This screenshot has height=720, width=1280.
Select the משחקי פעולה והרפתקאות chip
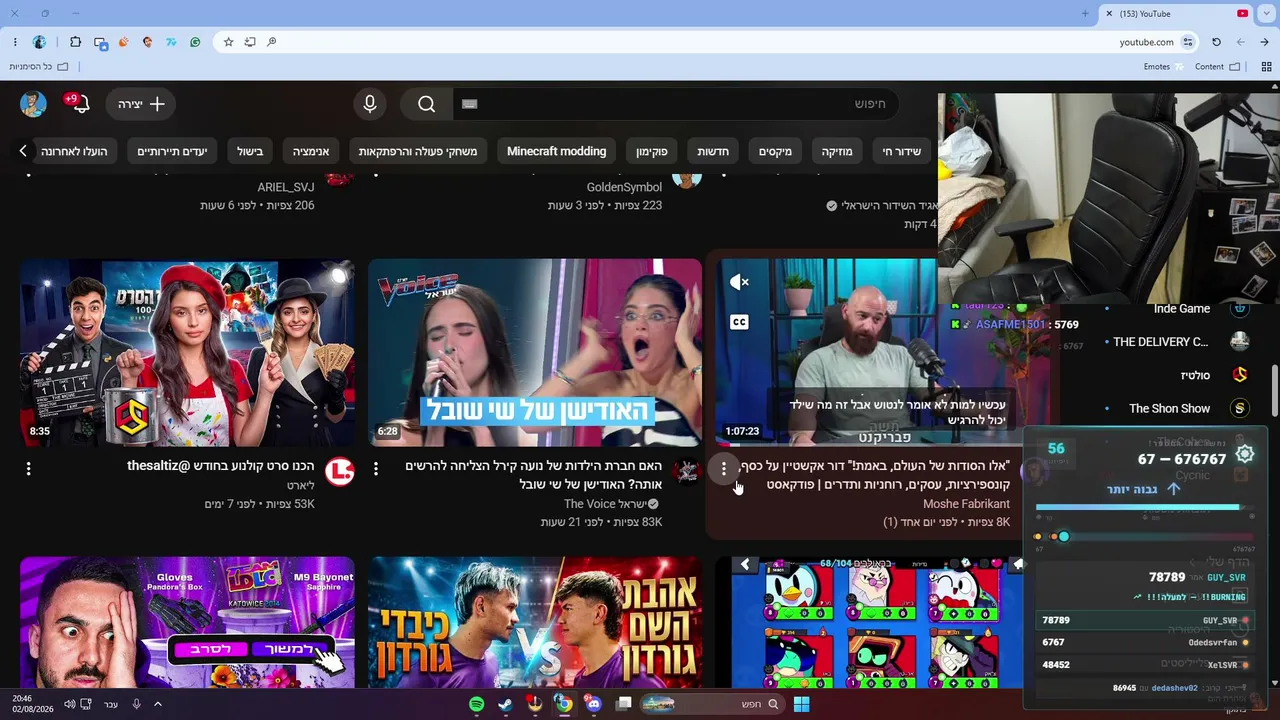(x=418, y=151)
